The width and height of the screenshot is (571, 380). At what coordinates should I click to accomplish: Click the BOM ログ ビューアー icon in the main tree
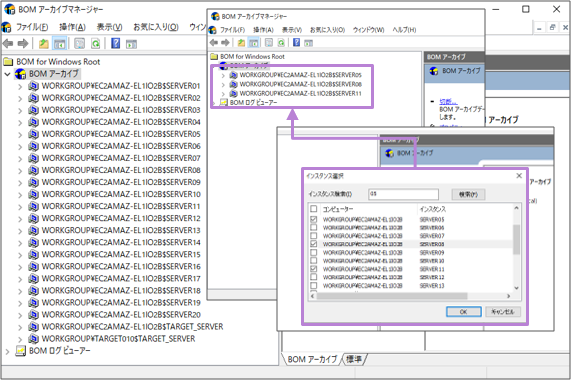[x=21, y=351]
